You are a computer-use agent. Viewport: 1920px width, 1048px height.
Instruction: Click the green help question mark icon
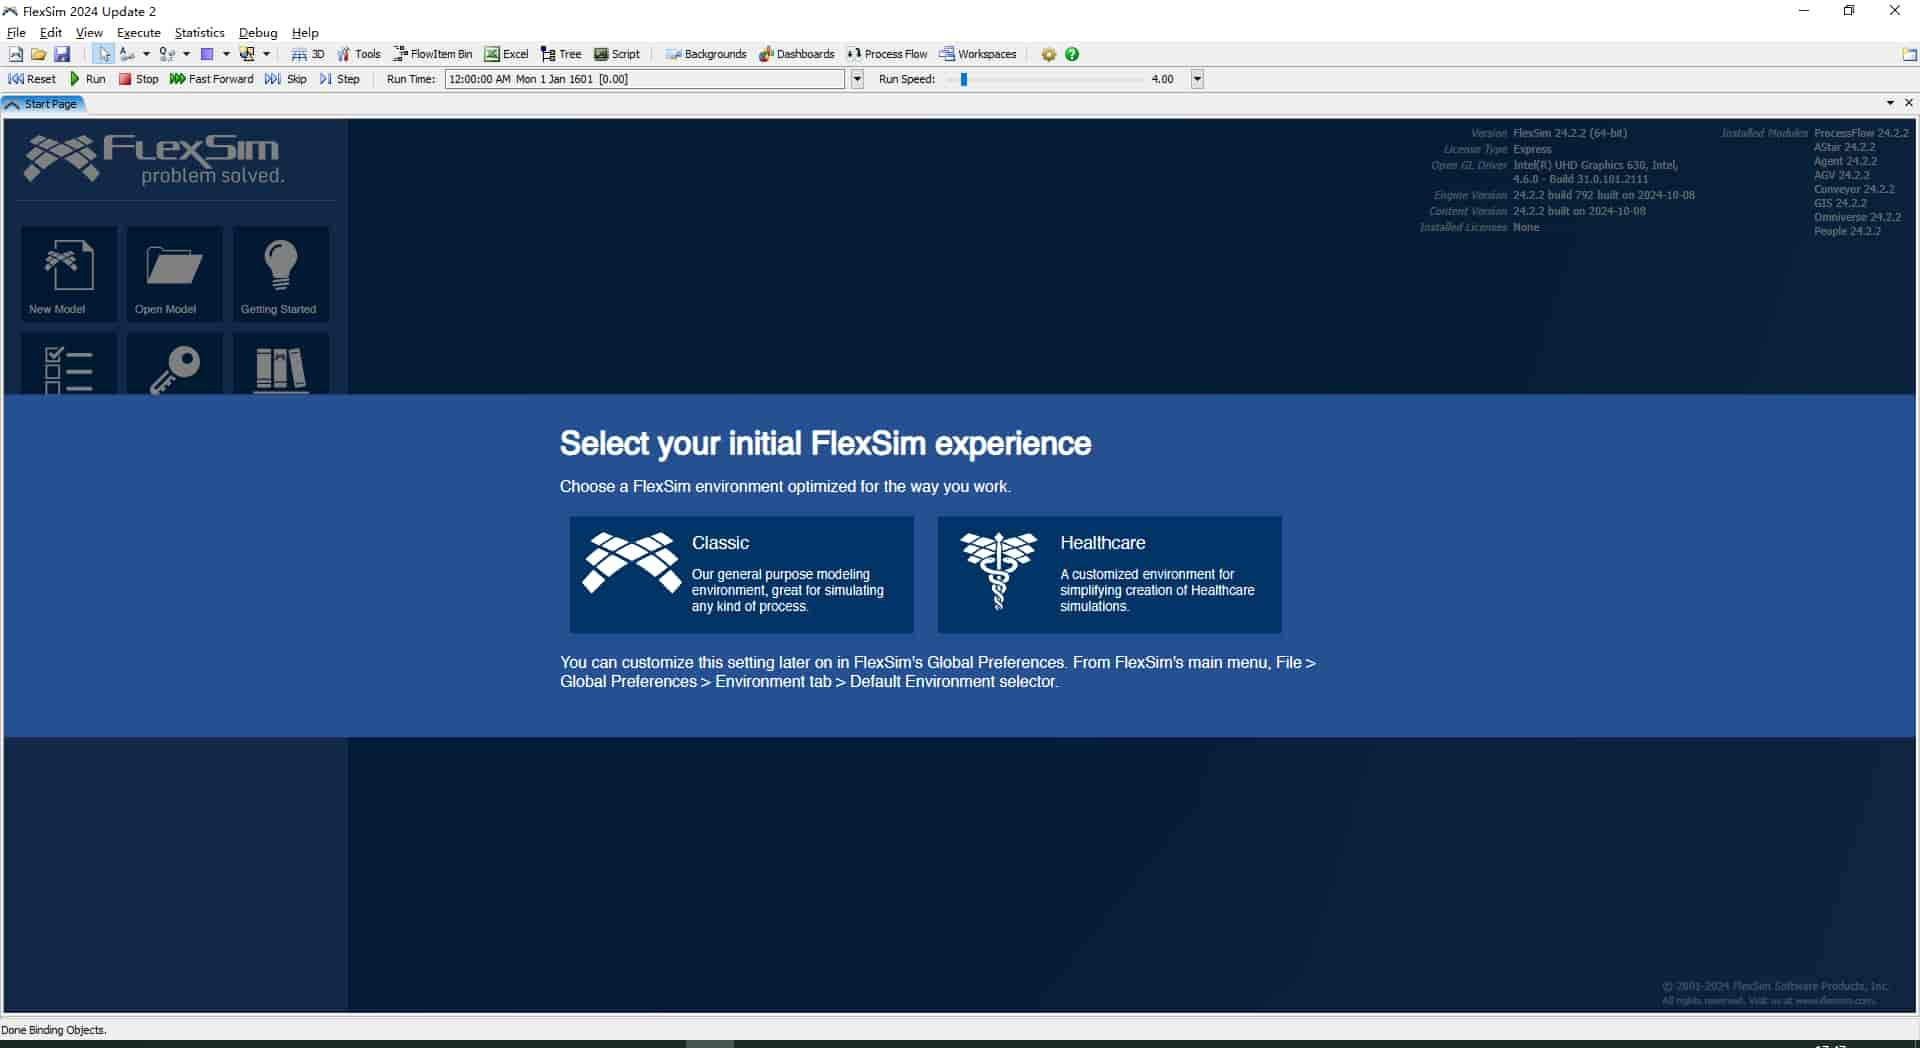point(1072,54)
